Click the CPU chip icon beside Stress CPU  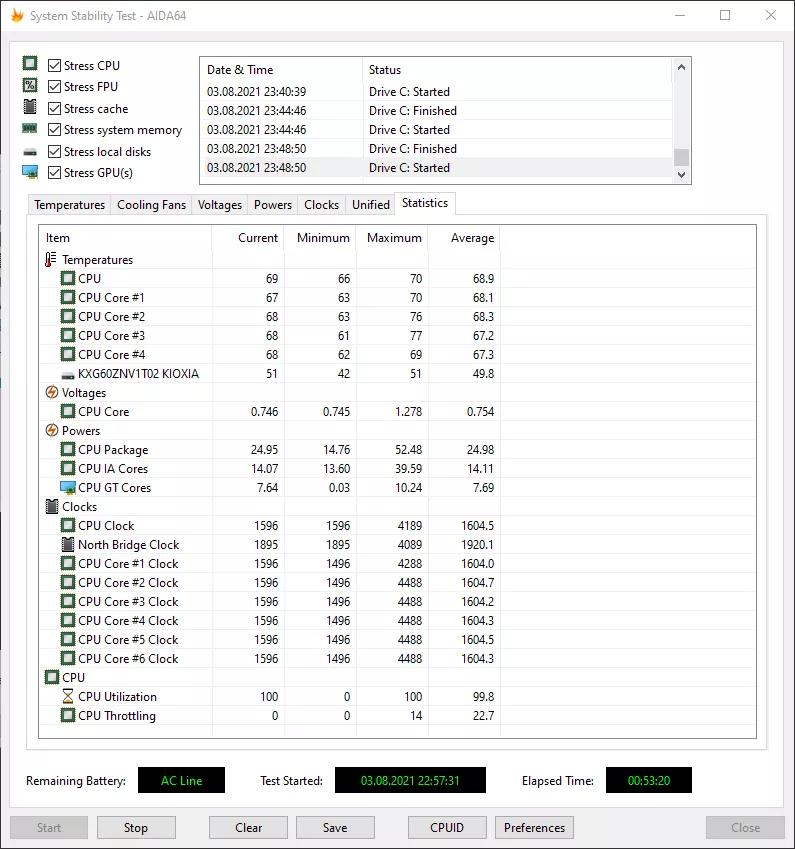pyautogui.click(x=30, y=64)
